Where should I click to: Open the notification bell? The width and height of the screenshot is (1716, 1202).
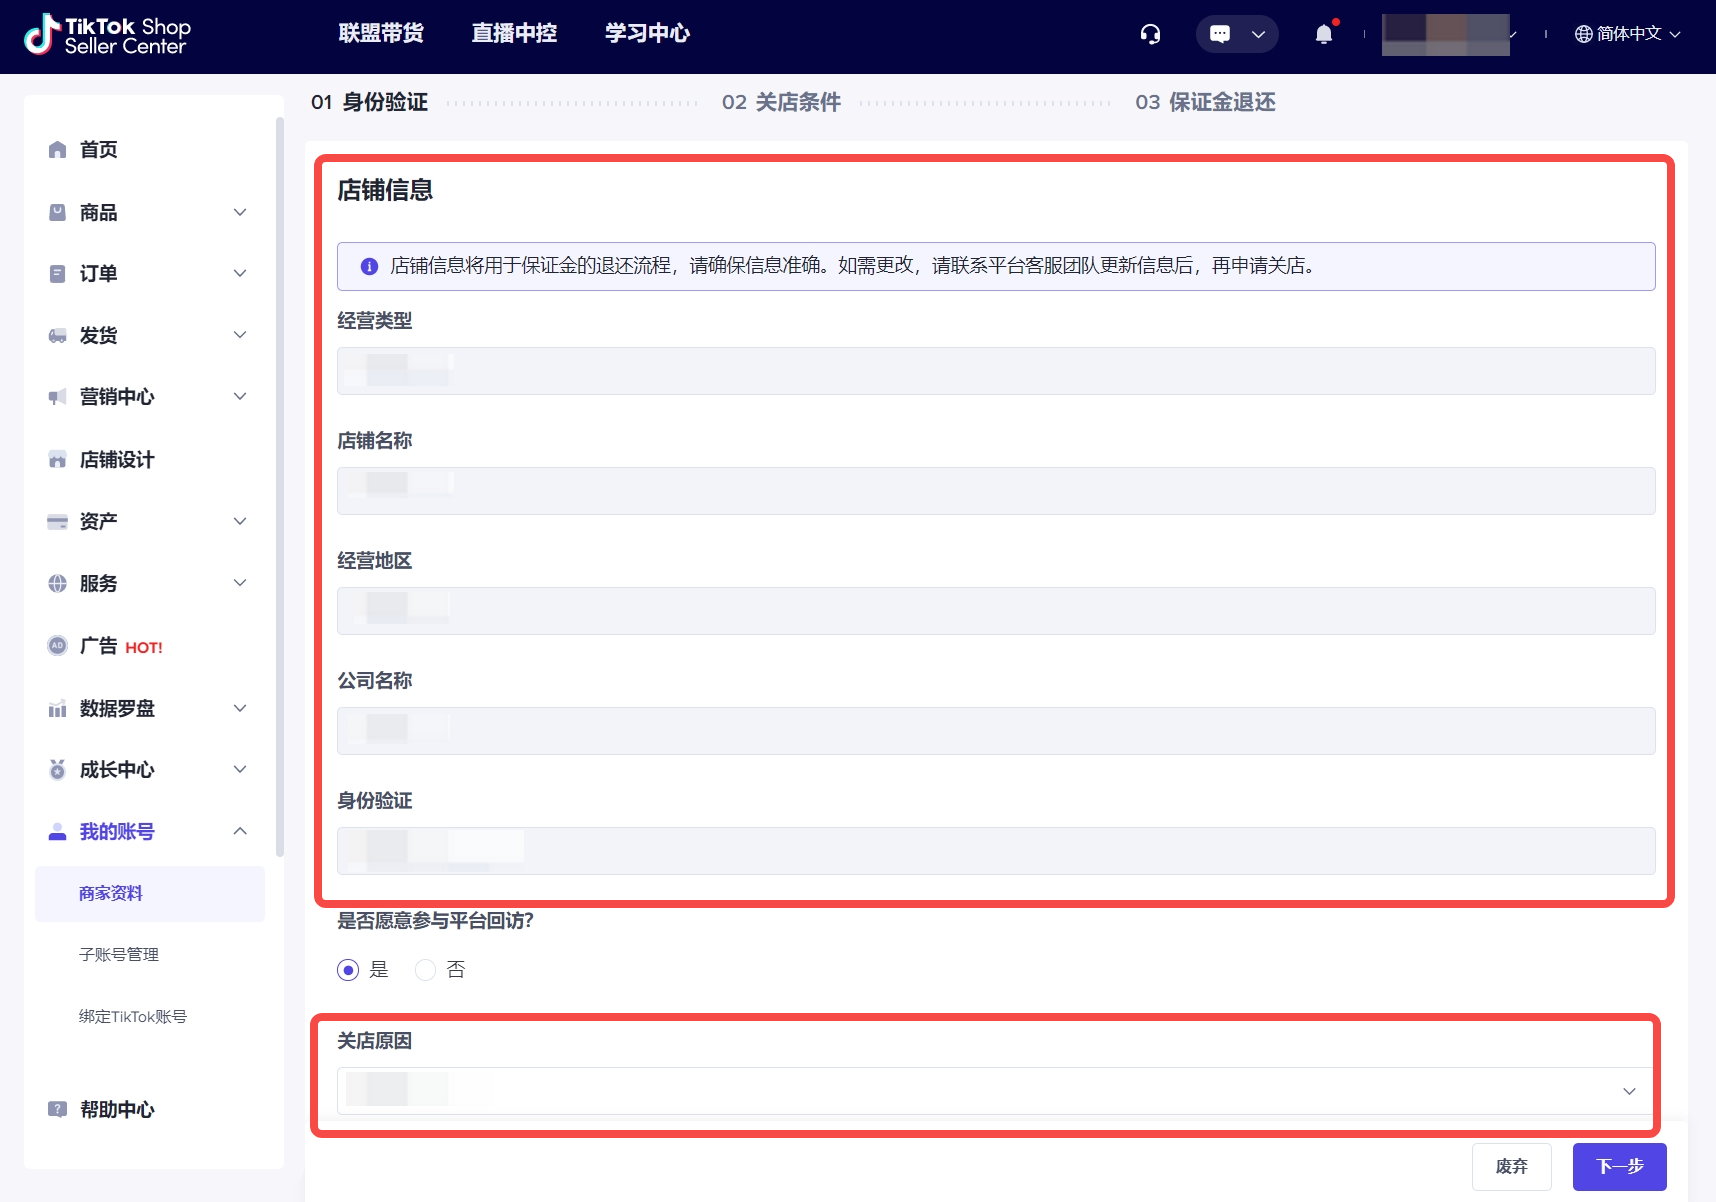point(1324,34)
